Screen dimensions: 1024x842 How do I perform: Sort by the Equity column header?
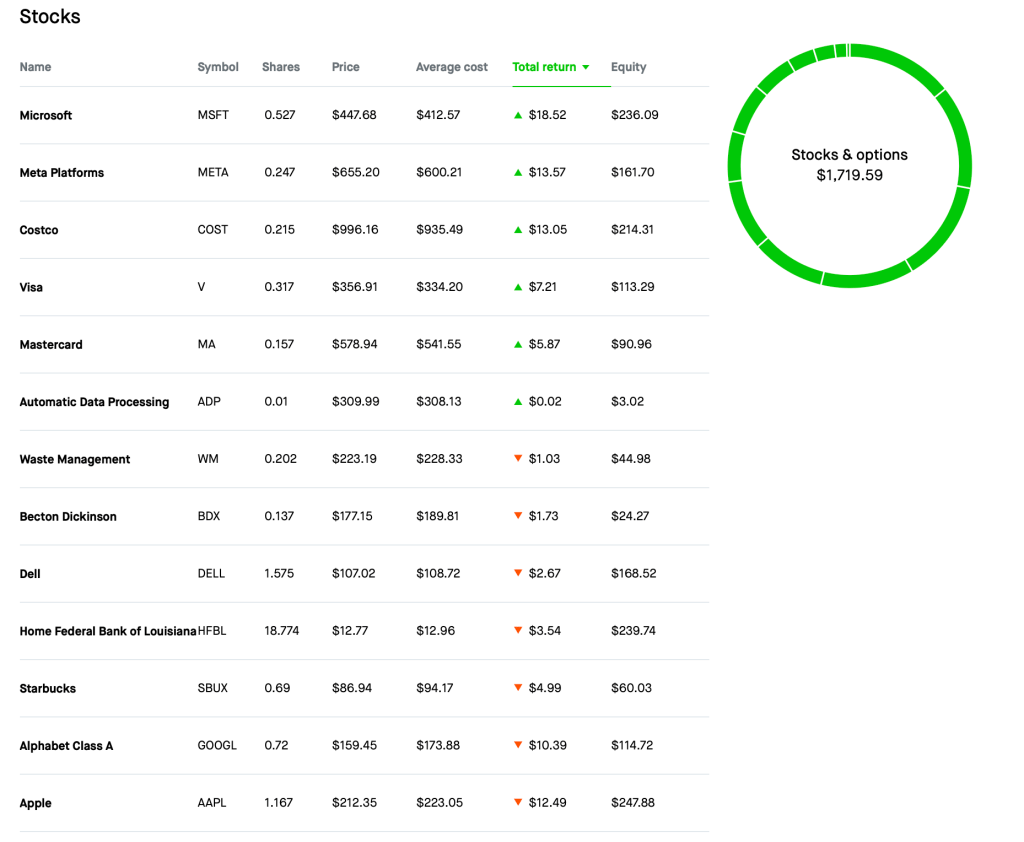pos(628,67)
